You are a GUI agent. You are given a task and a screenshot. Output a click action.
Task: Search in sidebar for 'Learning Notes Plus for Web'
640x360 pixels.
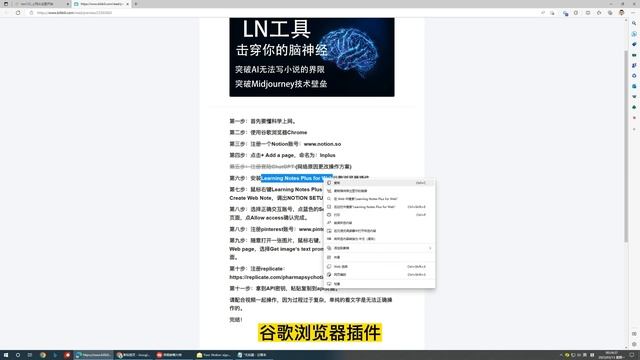tap(380, 207)
